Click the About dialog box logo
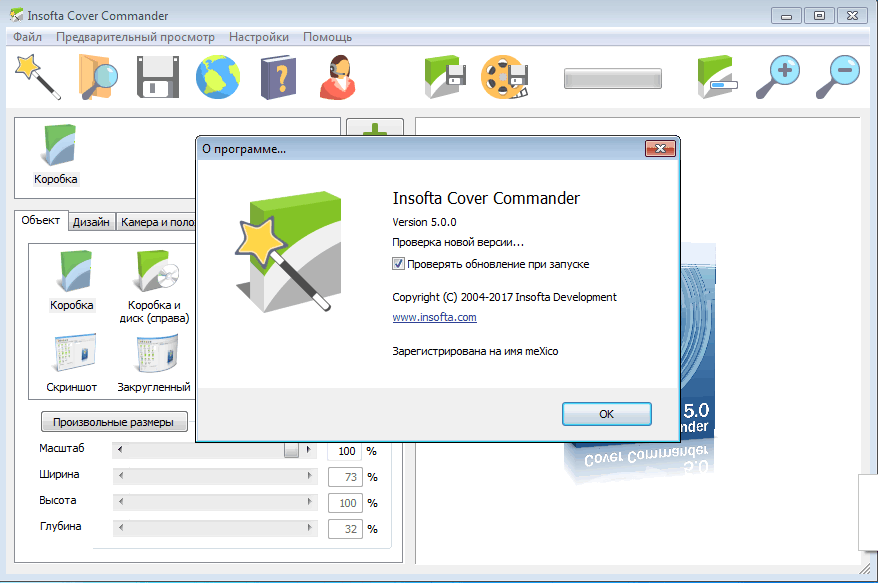 click(x=288, y=252)
